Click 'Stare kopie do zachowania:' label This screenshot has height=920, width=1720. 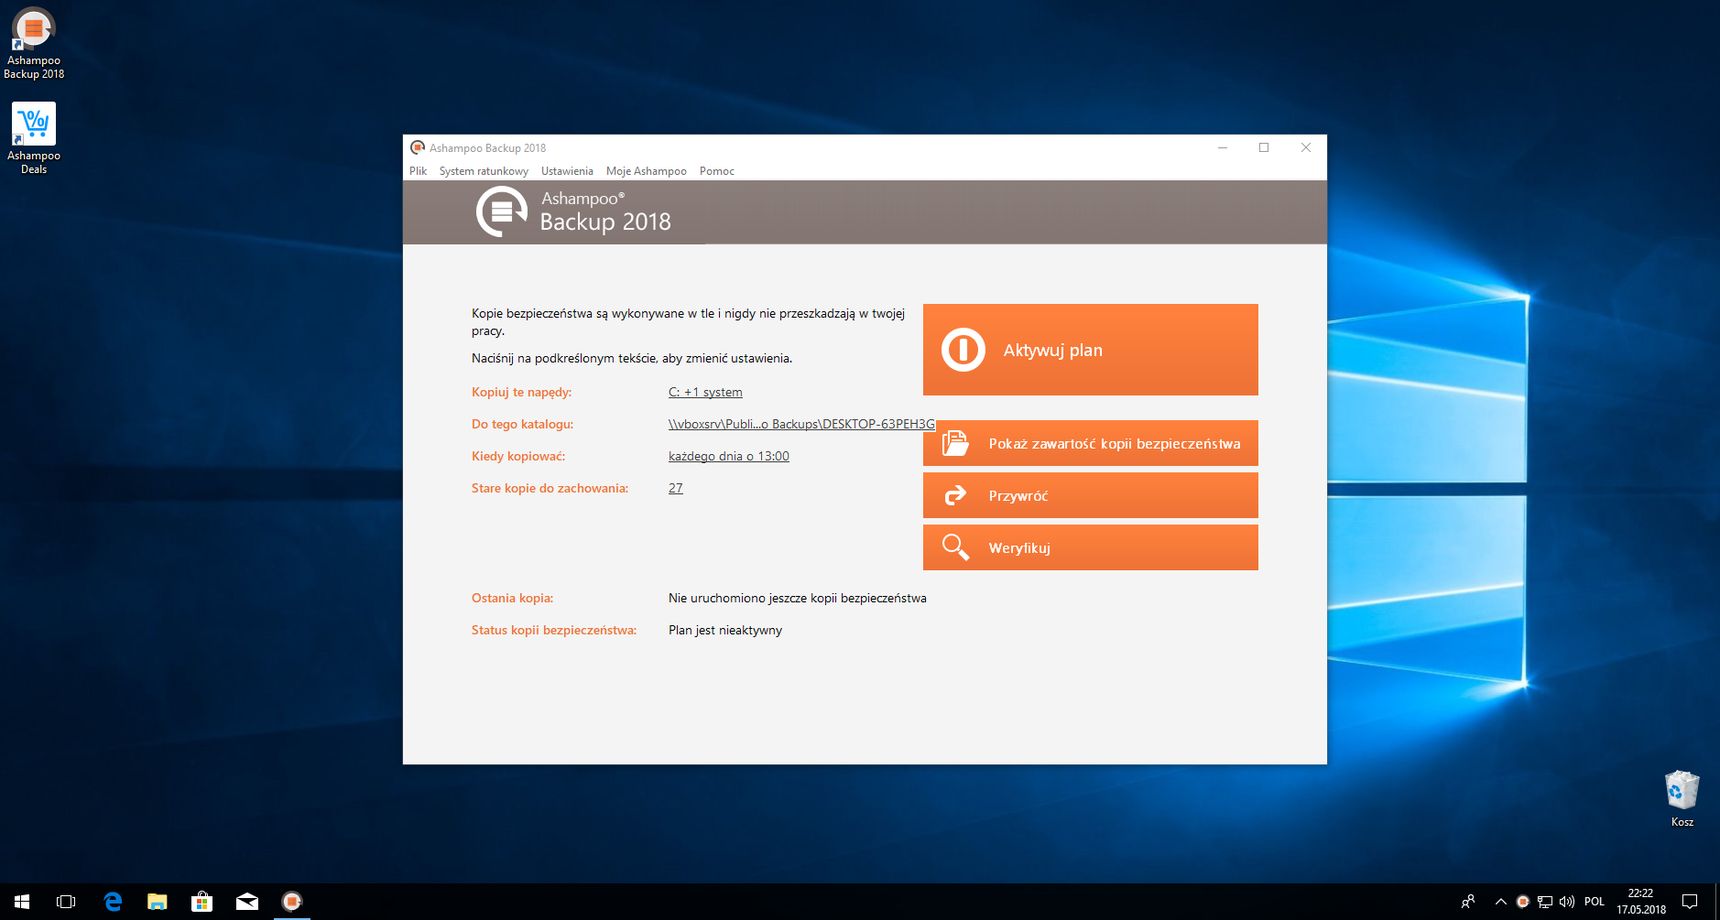(550, 488)
